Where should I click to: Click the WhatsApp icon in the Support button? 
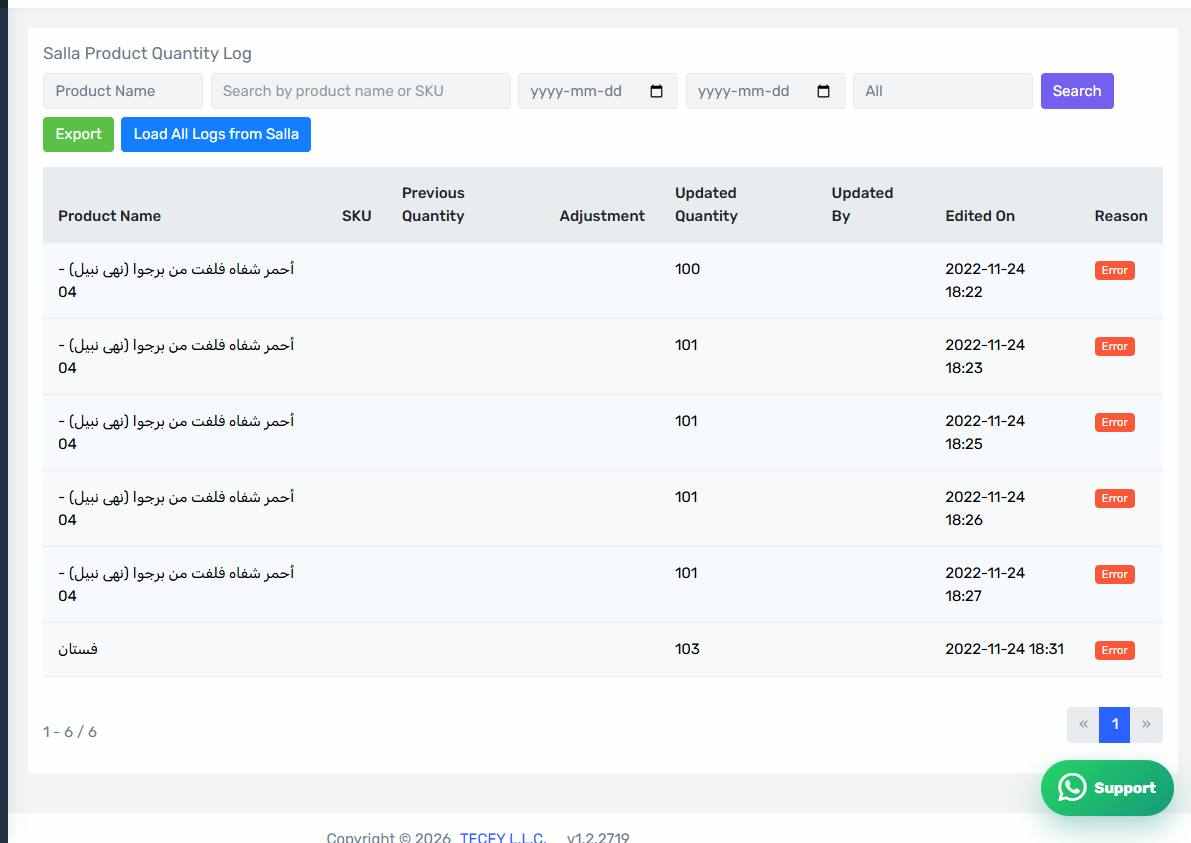[1072, 788]
